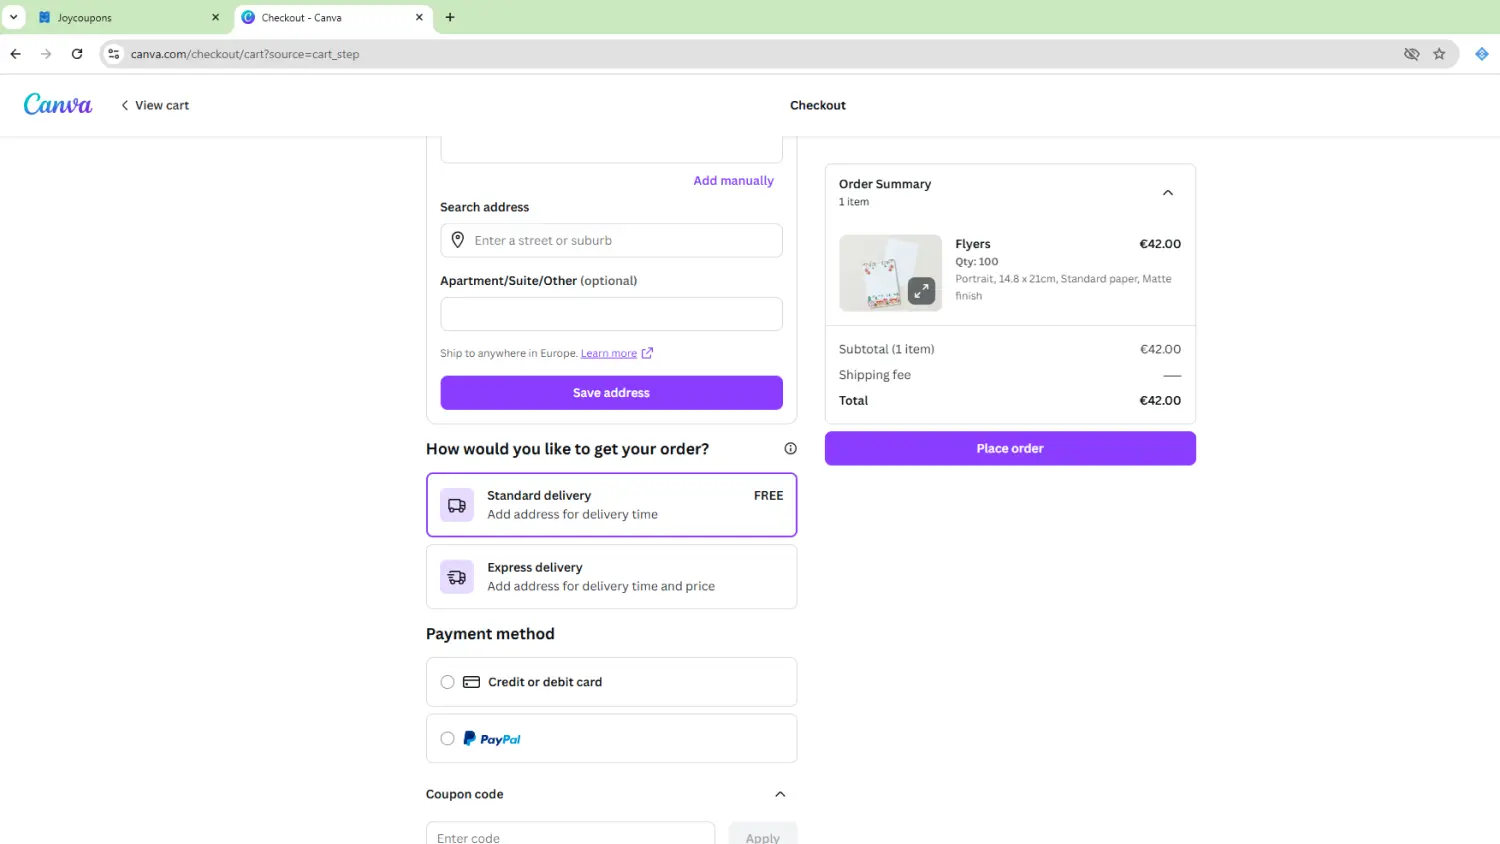
Task: Choose Standard delivery option
Action: click(x=611, y=505)
